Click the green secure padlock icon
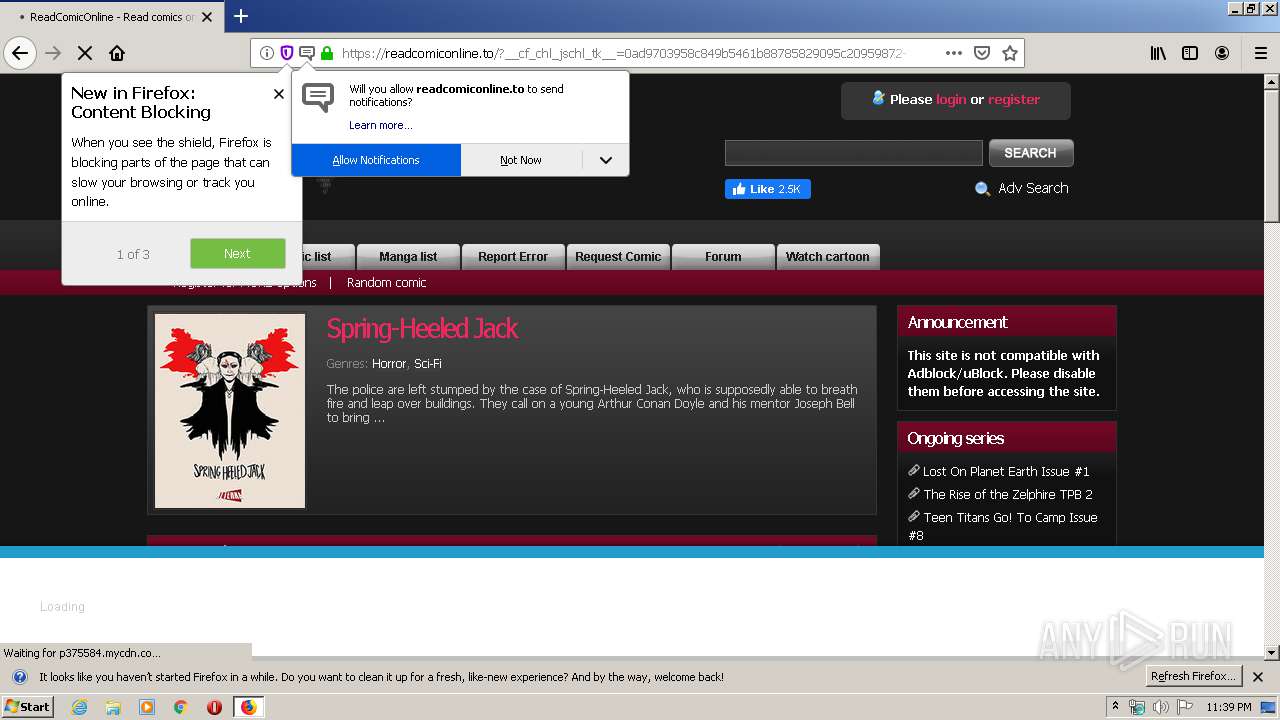The width and height of the screenshot is (1280, 720). tap(327, 53)
